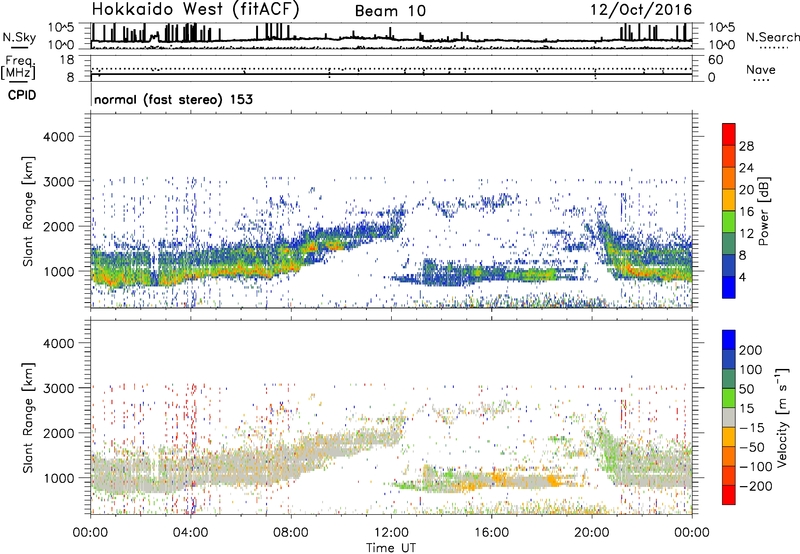The image size is (800, 554).
Task: Click the '50' velocity colorbar label
Action: pyautogui.click(x=746, y=389)
